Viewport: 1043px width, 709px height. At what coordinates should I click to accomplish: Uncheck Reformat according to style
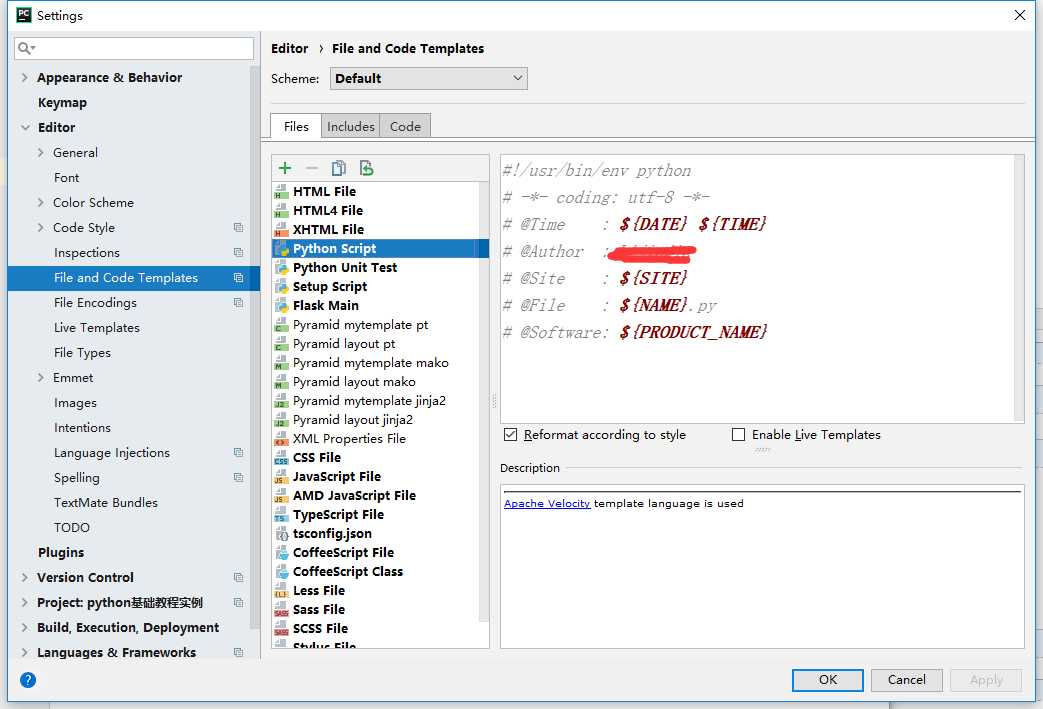tap(510, 435)
